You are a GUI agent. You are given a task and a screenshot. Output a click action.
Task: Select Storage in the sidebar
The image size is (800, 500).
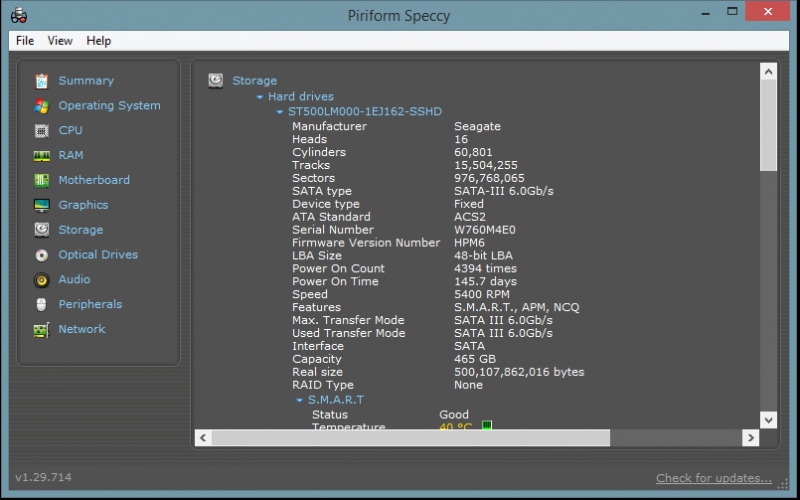[x=81, y=230]
